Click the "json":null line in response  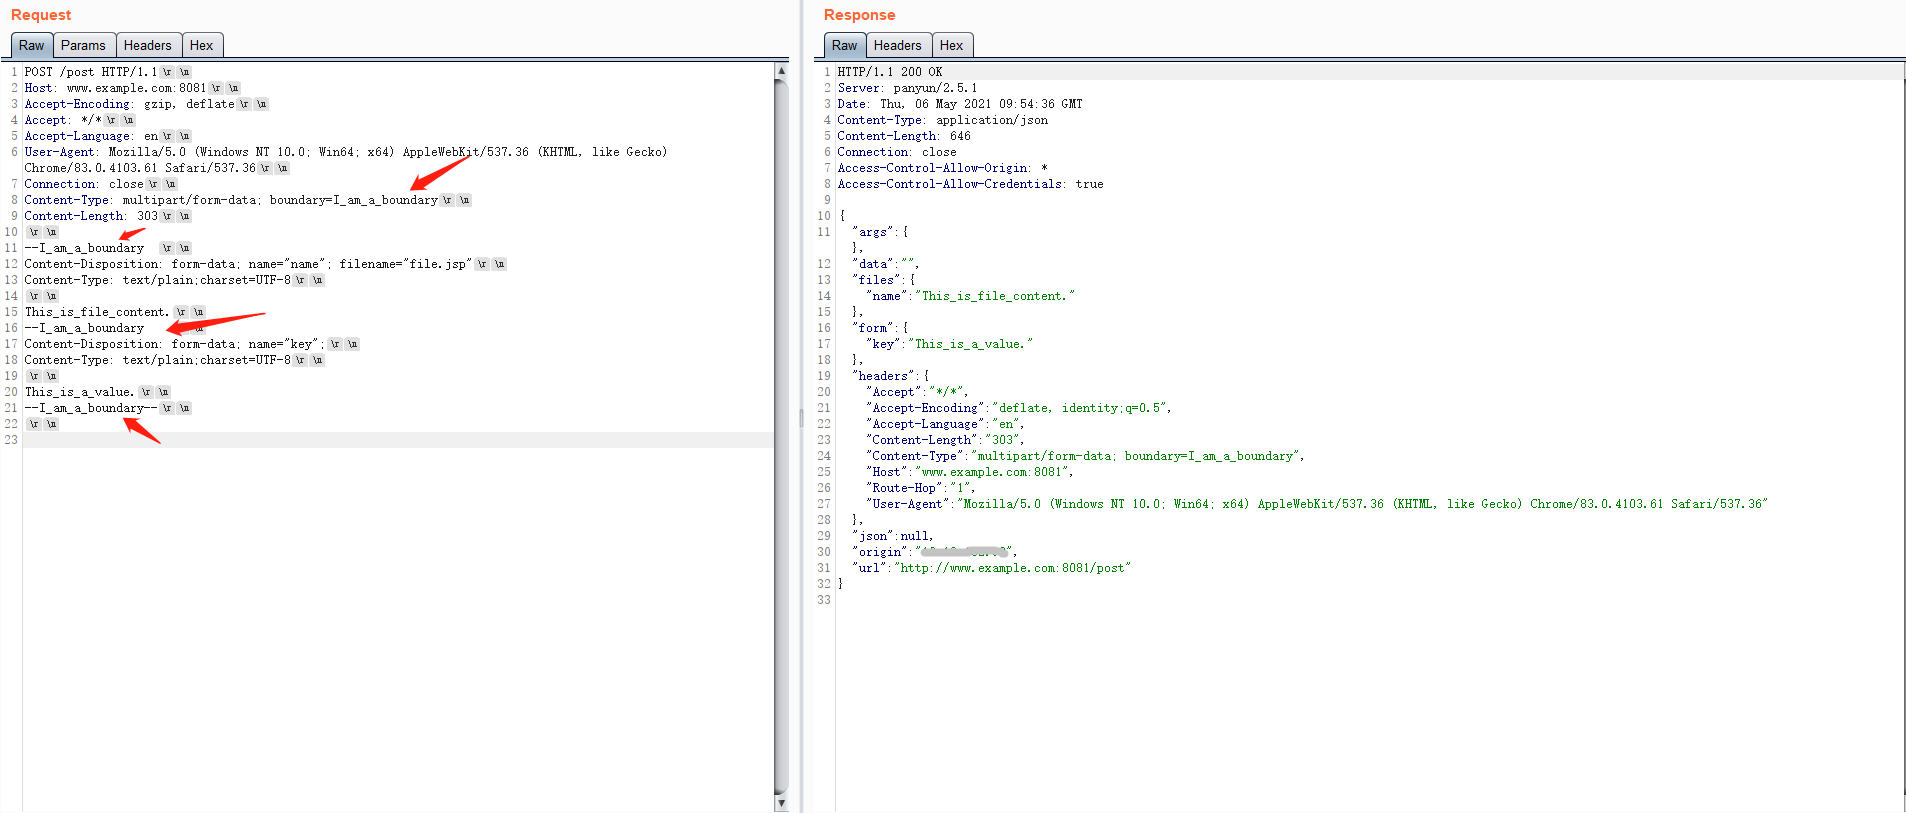(892, 536)
